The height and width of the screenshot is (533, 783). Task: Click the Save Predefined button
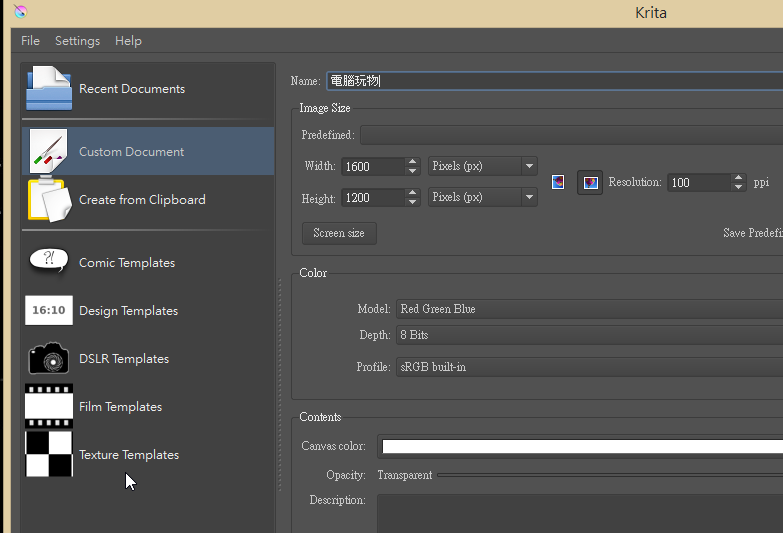(753, 233)
